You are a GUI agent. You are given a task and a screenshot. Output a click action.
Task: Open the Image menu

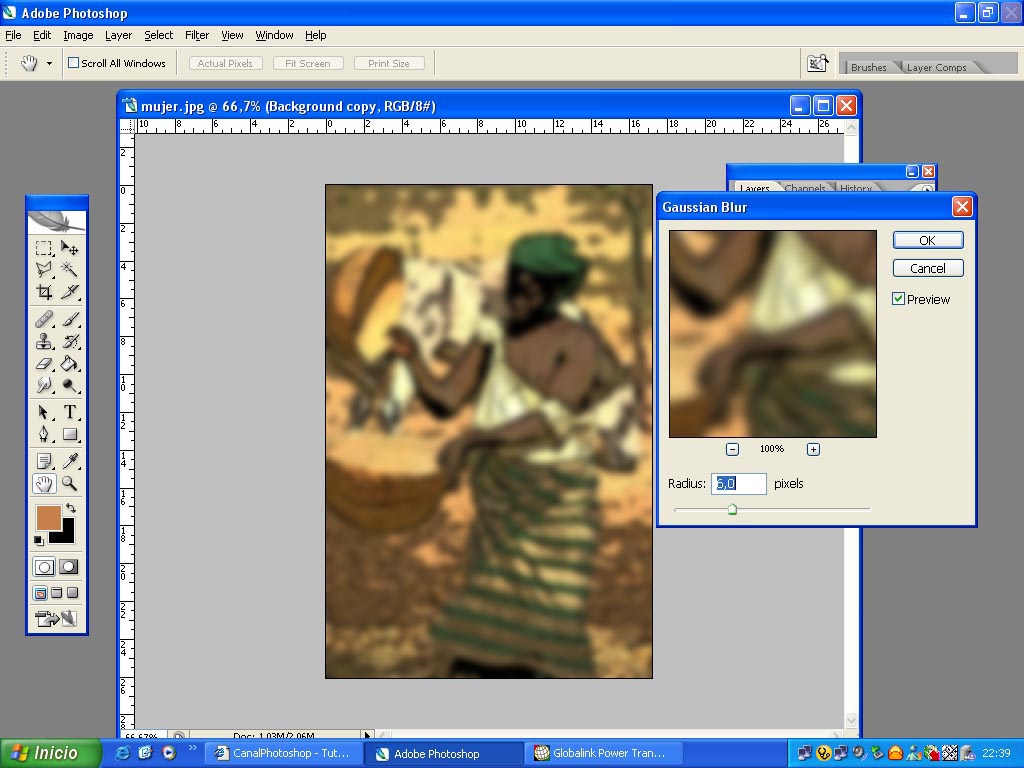[78, 35]
